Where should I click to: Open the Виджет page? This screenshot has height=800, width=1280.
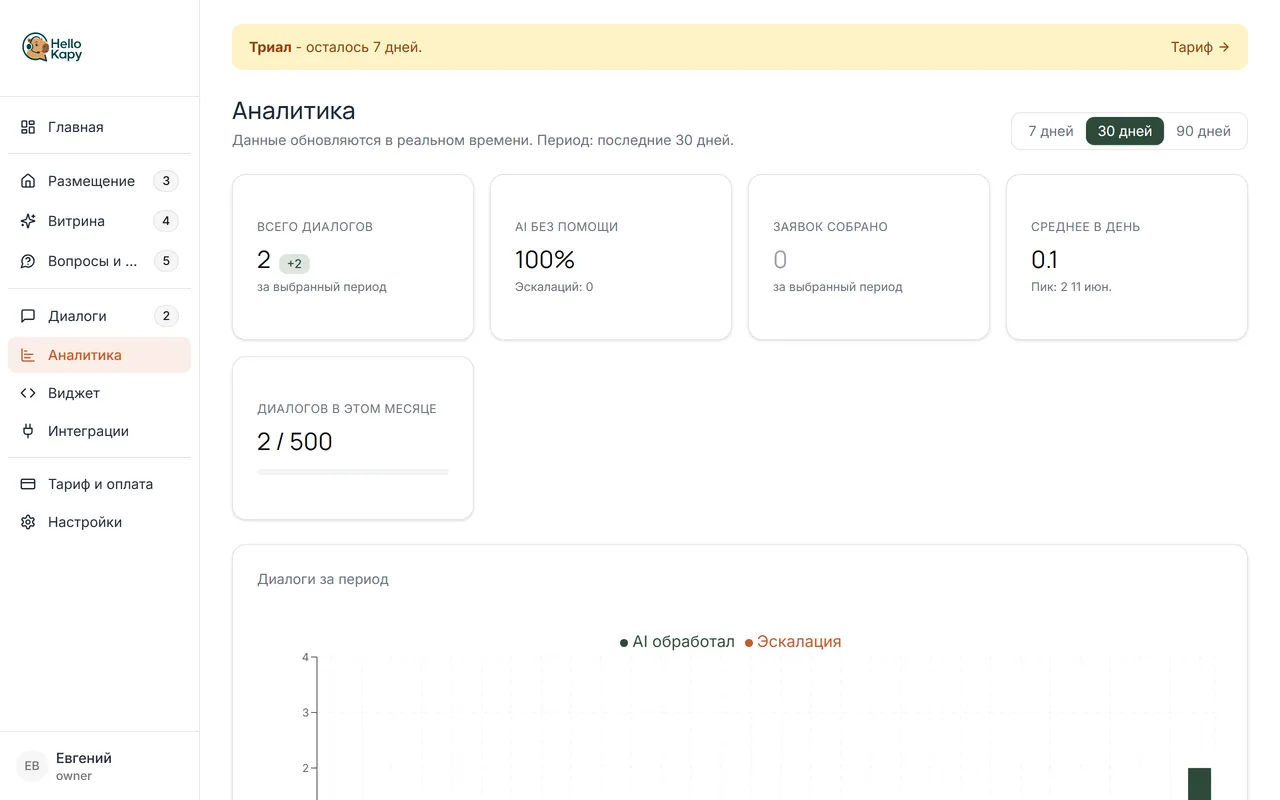pos(99,393)
